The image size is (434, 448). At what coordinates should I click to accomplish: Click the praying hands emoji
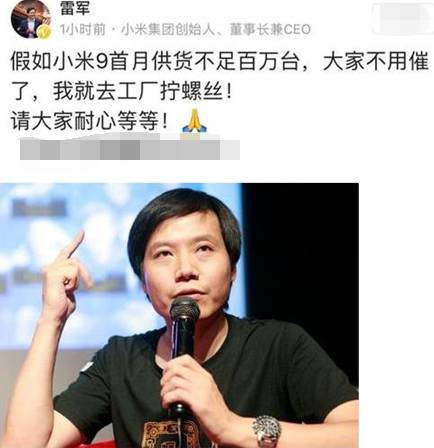(x=194, y=121)
